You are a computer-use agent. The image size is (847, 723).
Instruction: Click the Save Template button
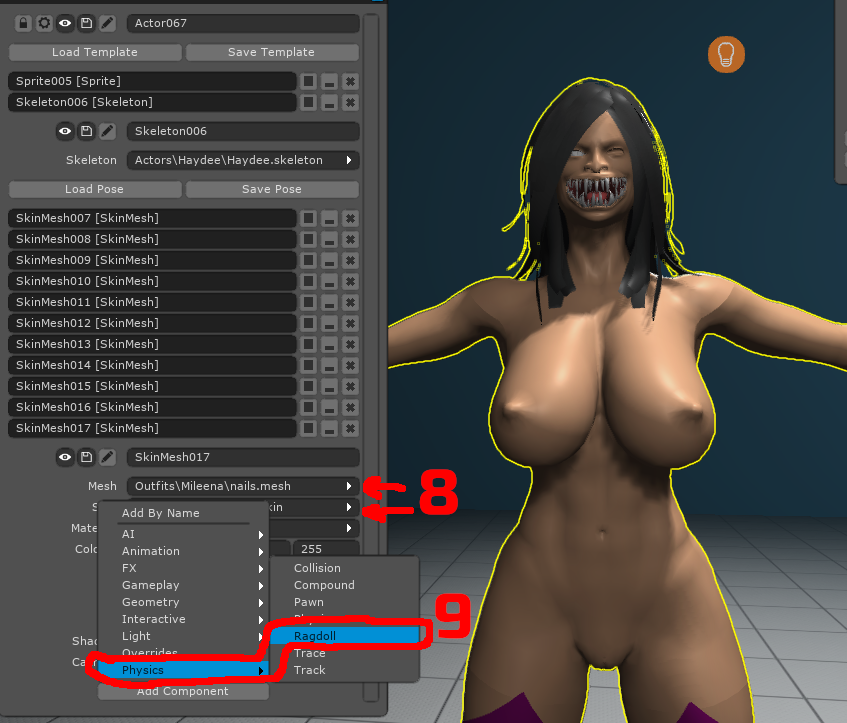click(272, 52)
